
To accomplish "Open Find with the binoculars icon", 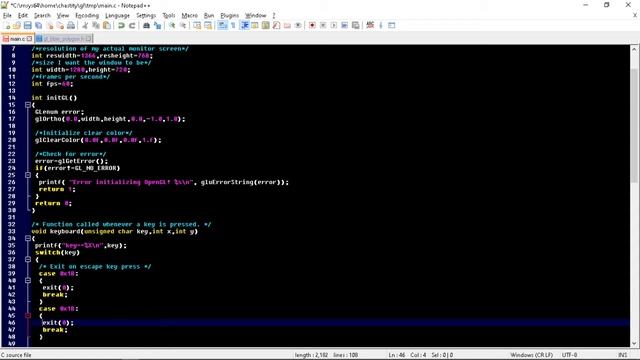I will click(146, 25).
